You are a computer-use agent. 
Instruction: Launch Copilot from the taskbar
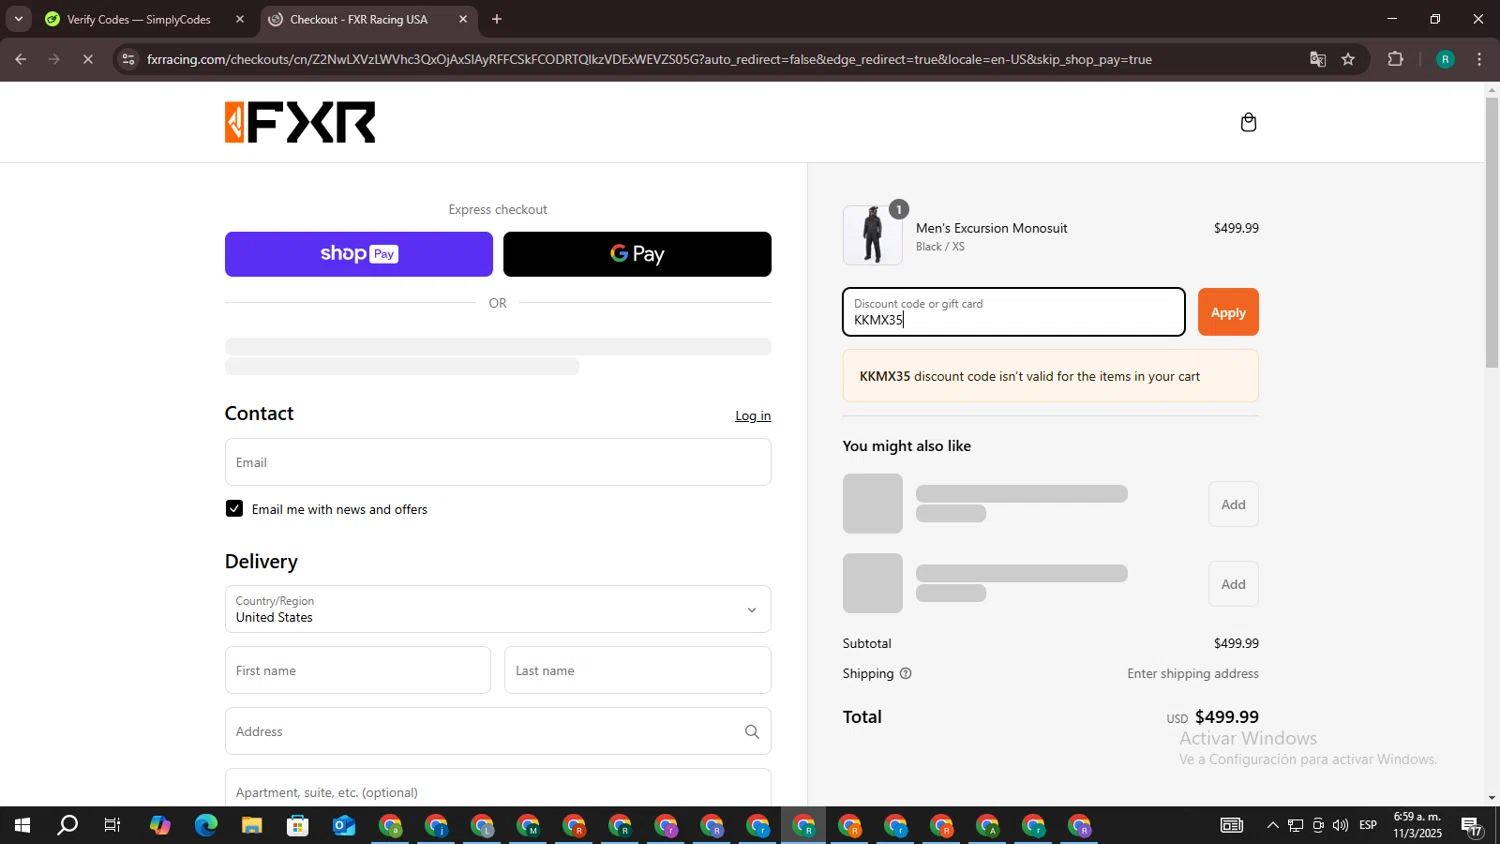pos(160,826)
